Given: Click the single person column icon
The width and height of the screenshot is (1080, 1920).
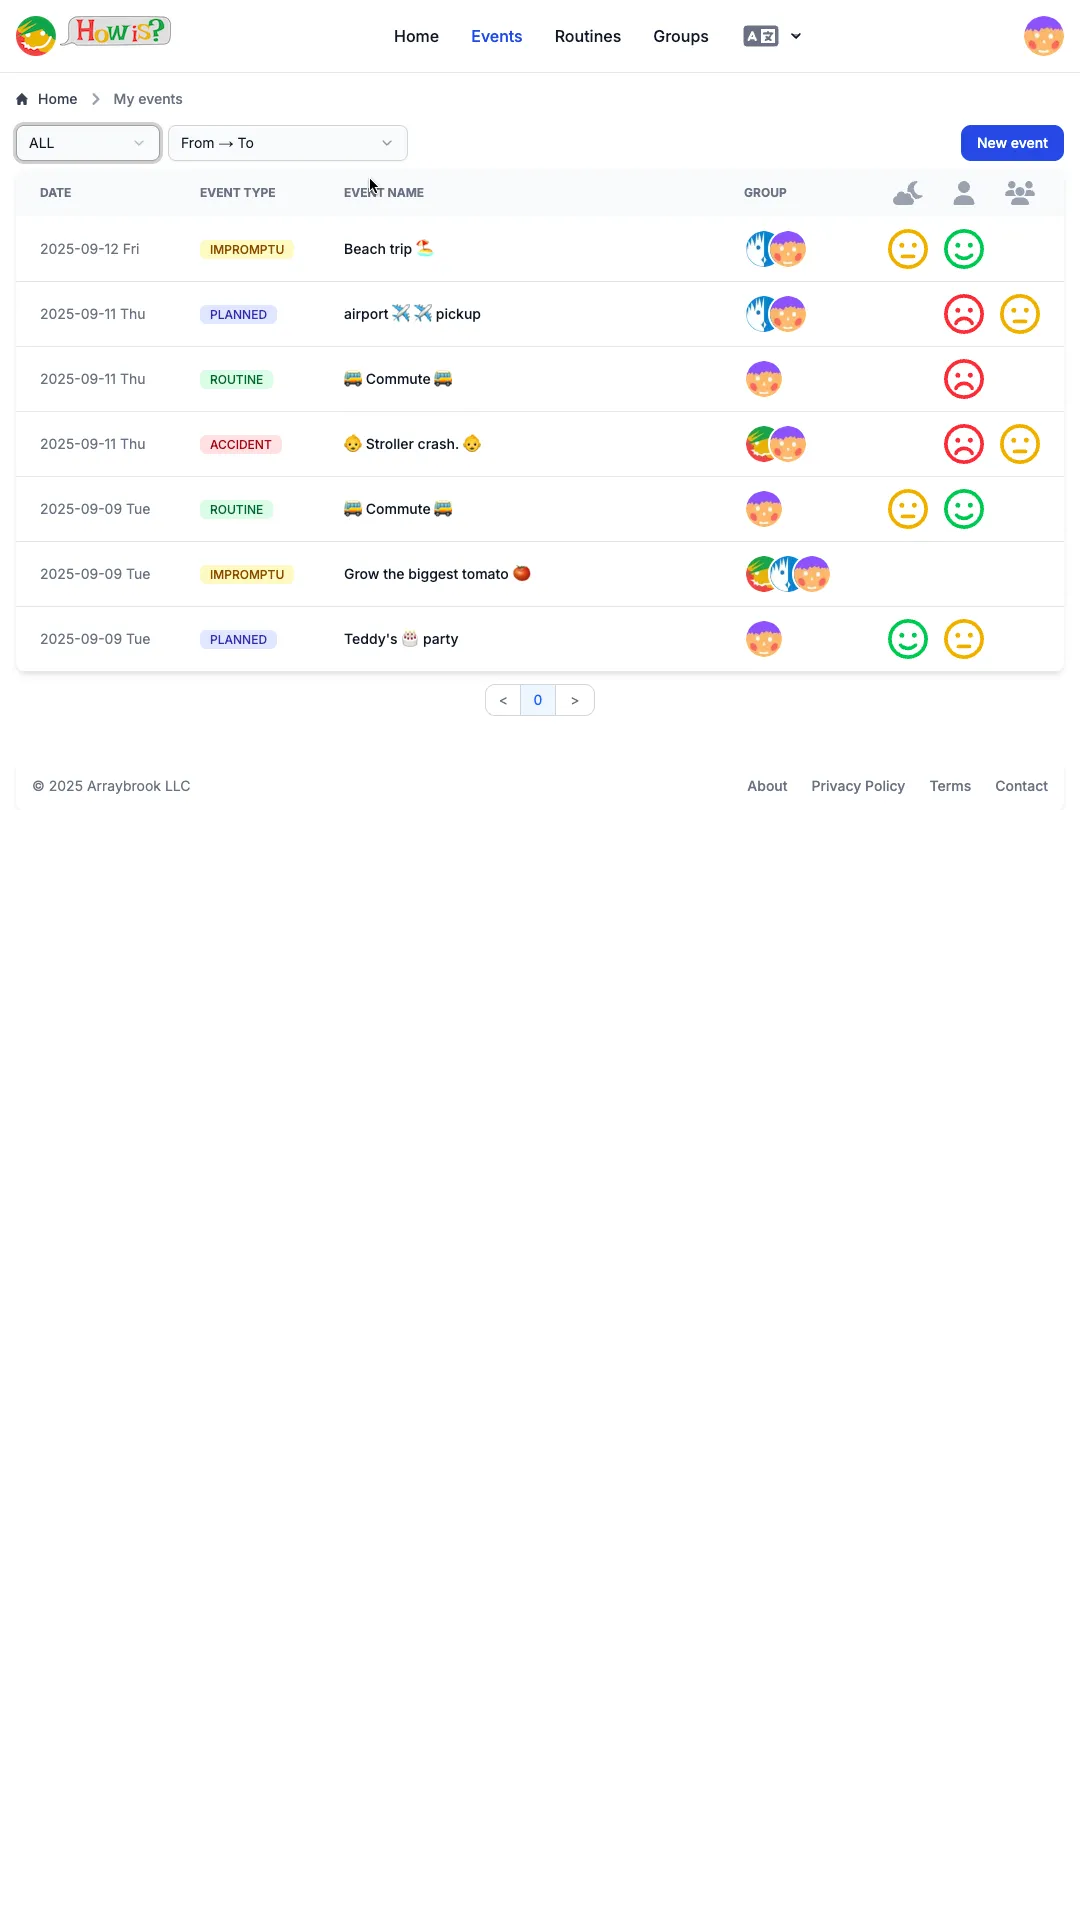Looking at the screenshot, I should point(964,193).
